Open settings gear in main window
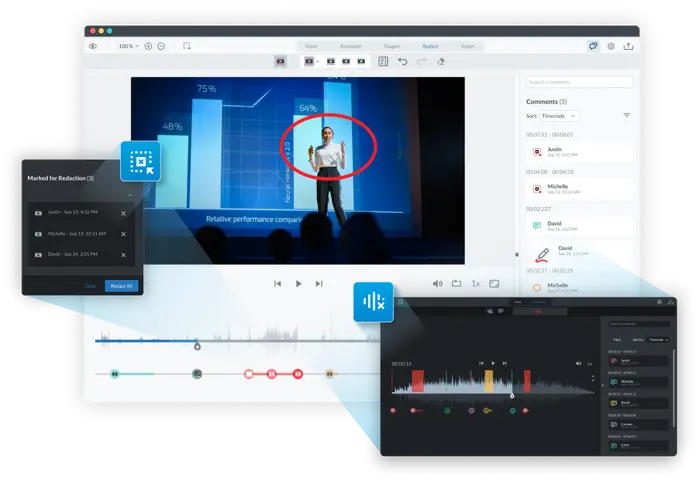 (x=611, y=46)
